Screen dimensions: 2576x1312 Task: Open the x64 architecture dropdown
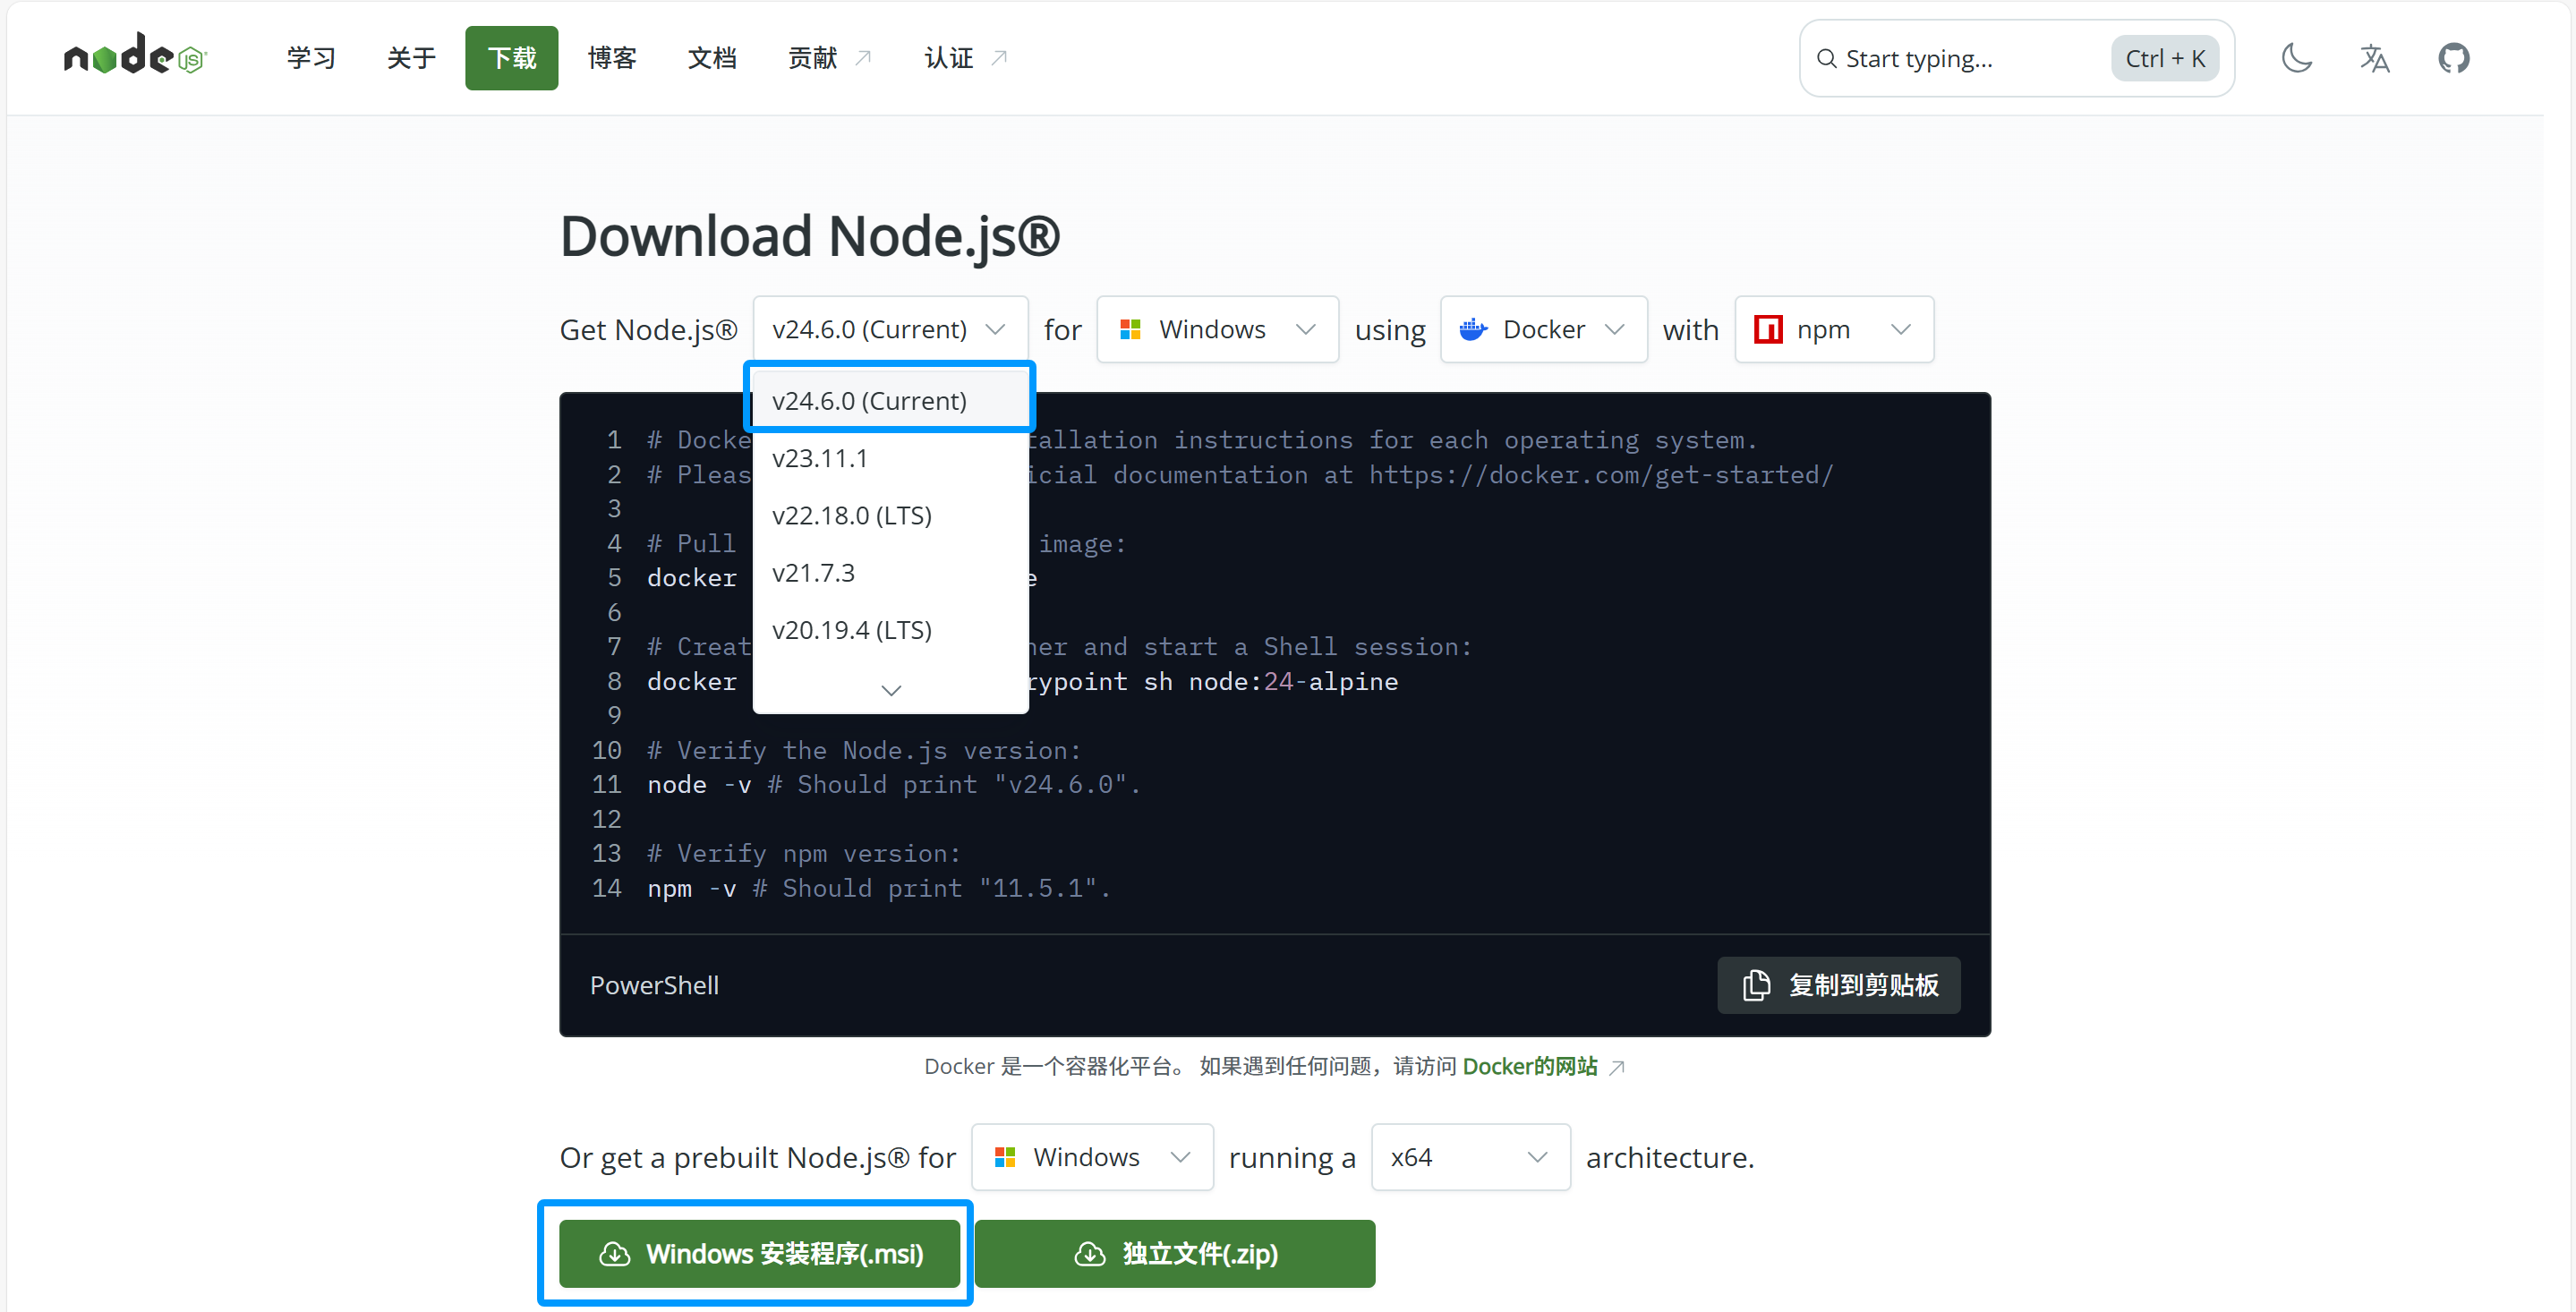click(1470, 1157)
